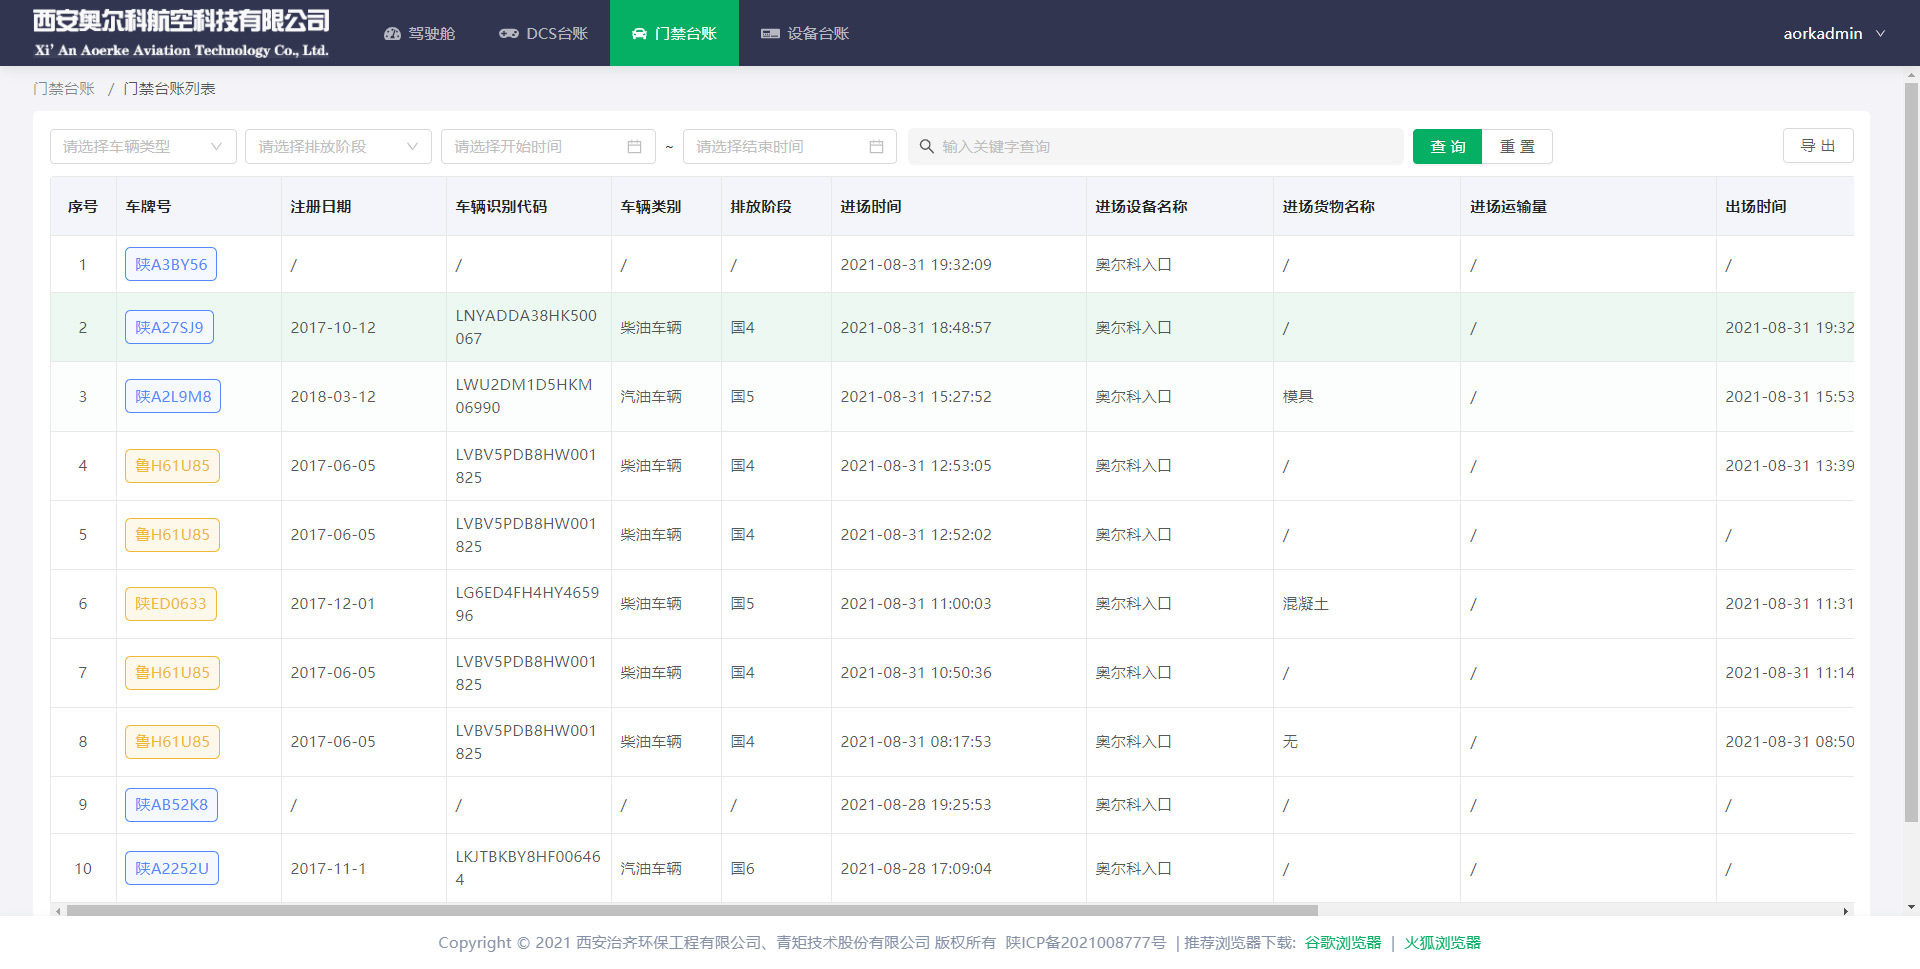
Task: Click the registration date 2018-03-12
Action: click(333, 396)
